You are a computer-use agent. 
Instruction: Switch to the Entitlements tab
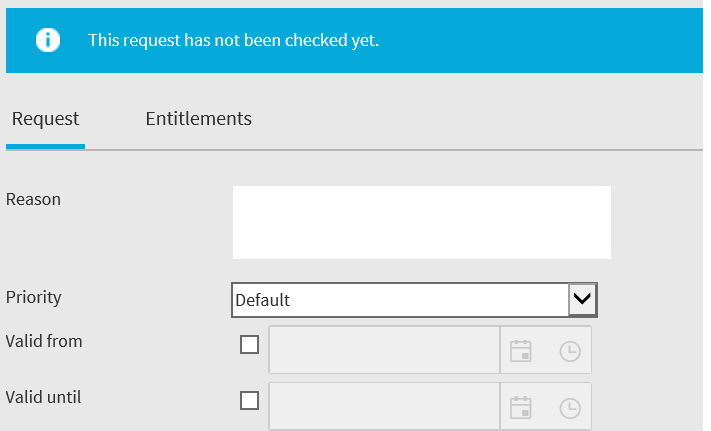199,119
